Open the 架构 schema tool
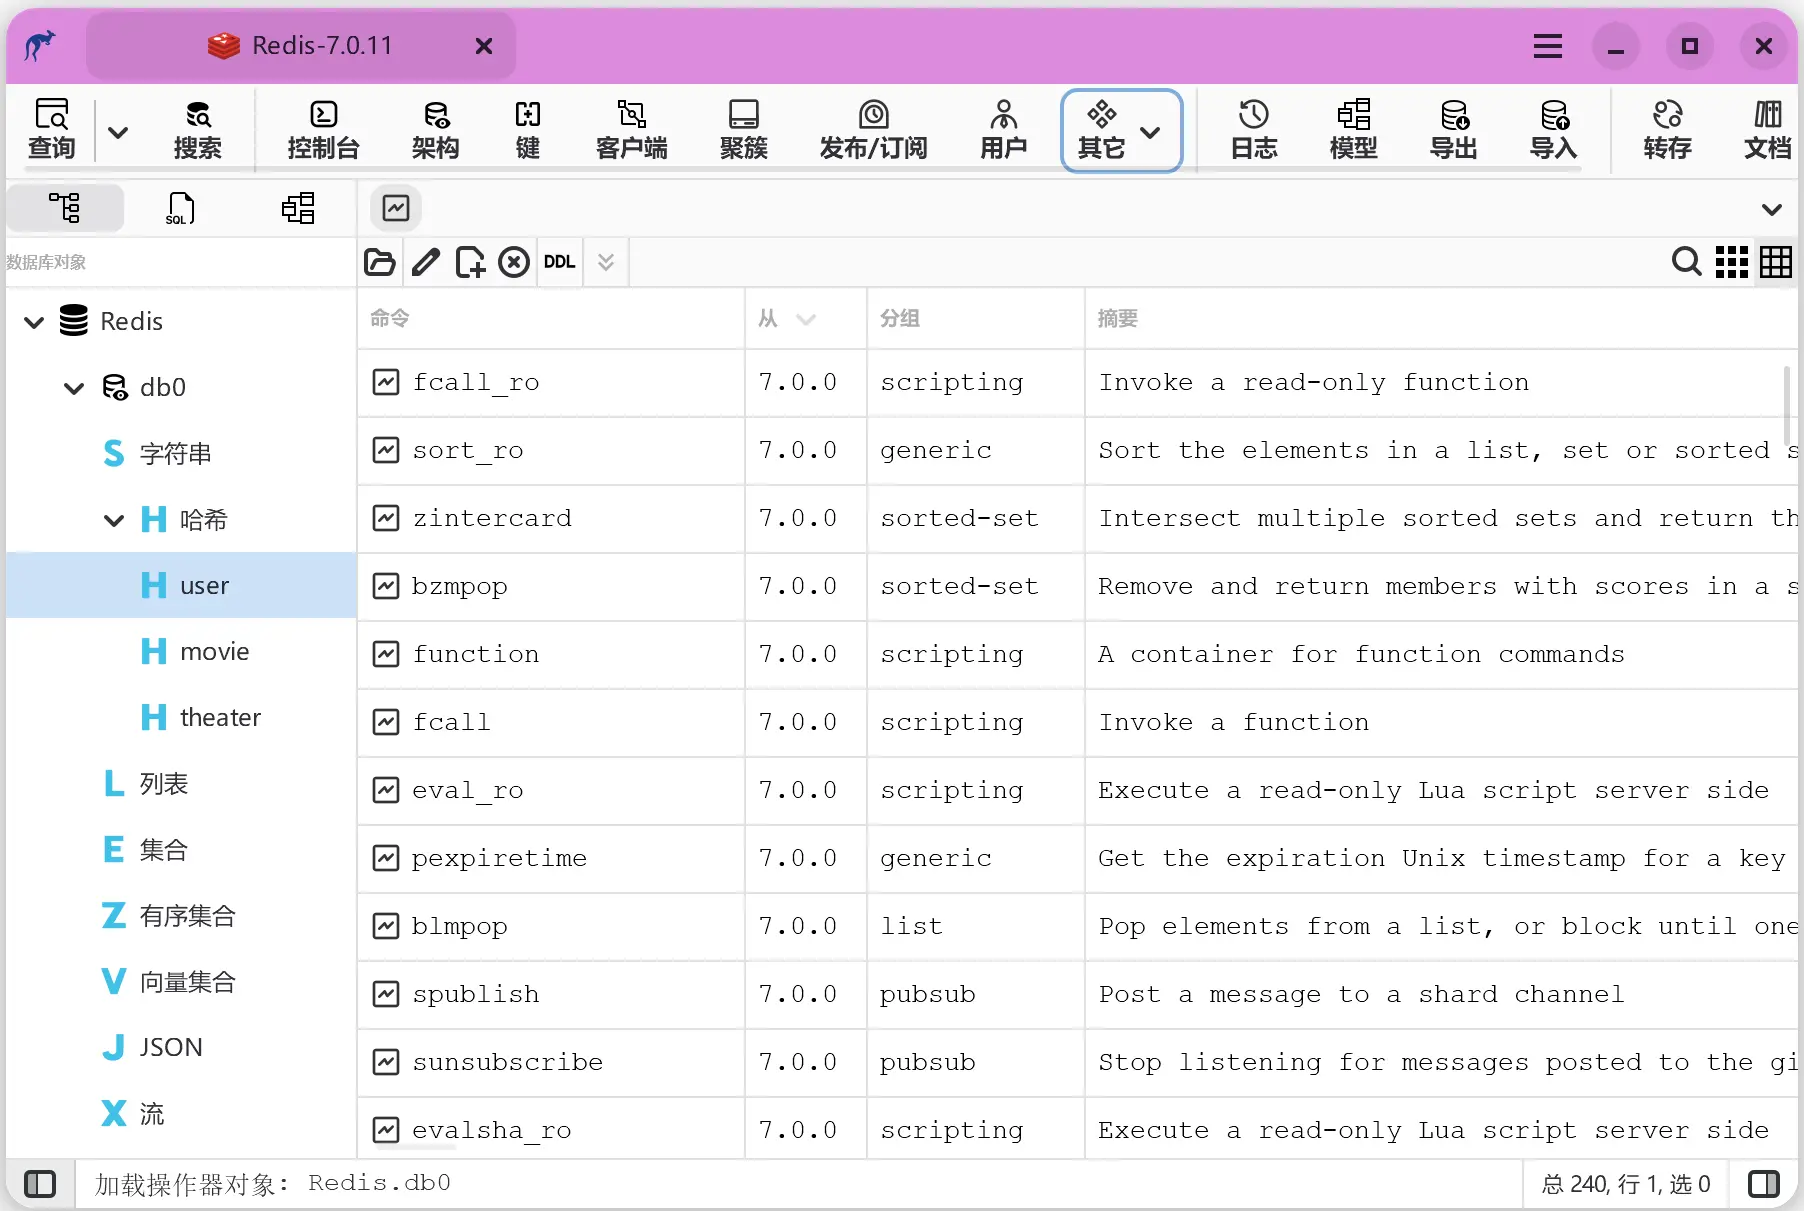Image resolution: width=1804 pixels, height=1211 pixels. [x=436, y=130]
